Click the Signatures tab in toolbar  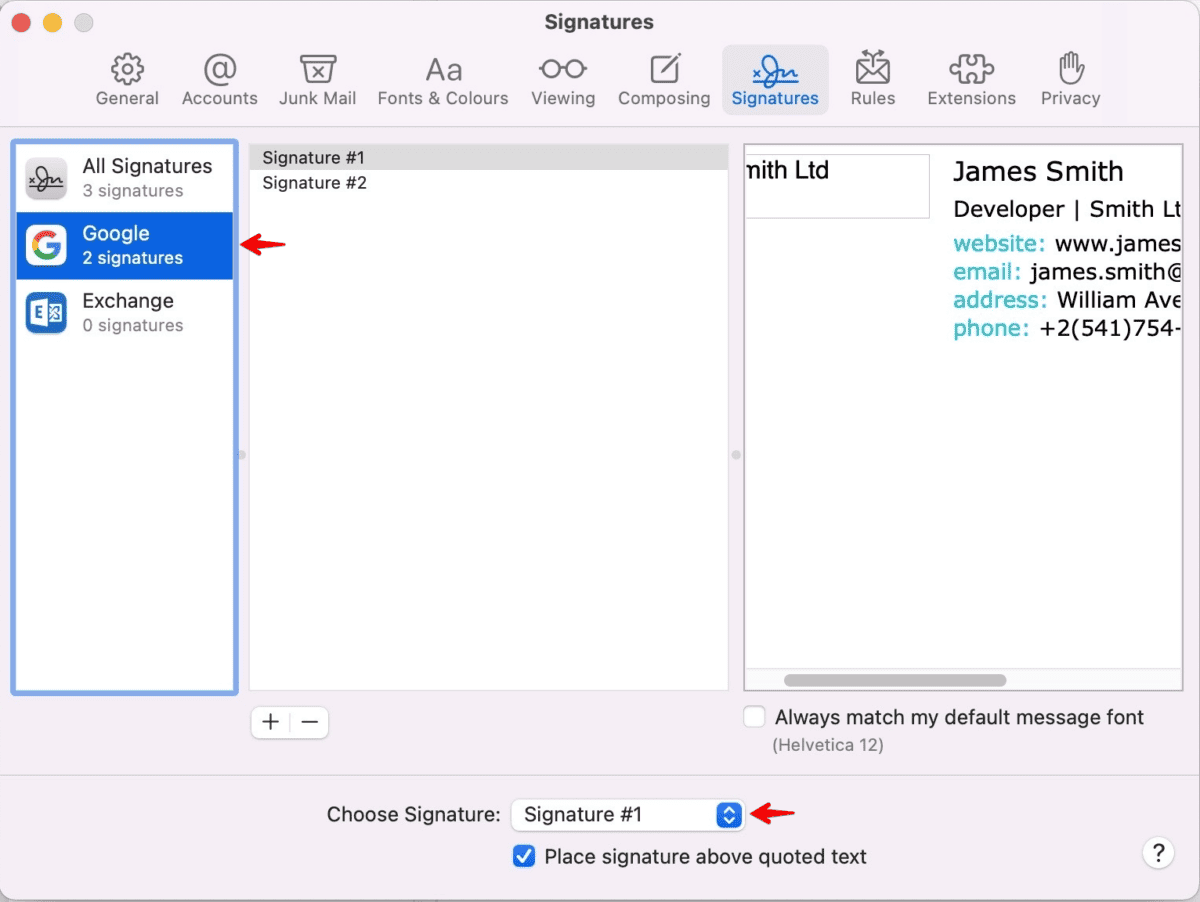(x=775, y=80)
